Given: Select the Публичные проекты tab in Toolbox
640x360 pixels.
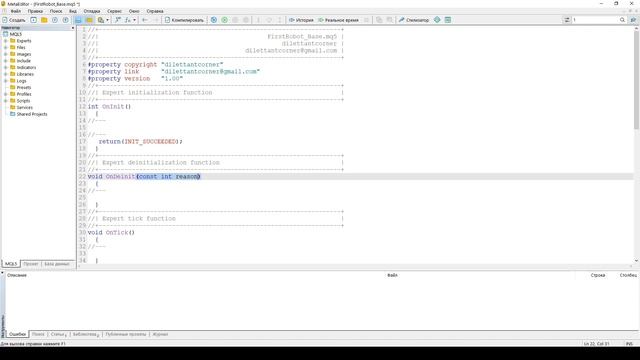Looking at the screenshot, I should pos(126,334).
